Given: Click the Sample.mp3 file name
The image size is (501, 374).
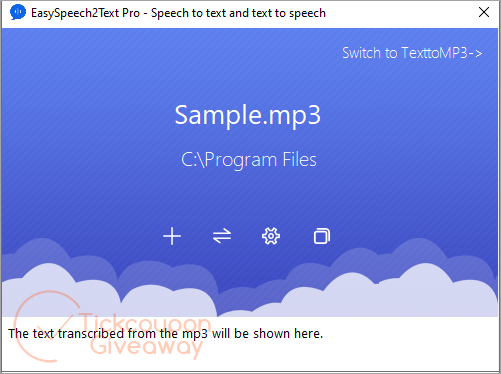Looking at the screenshot, I should tap(248, 115).
